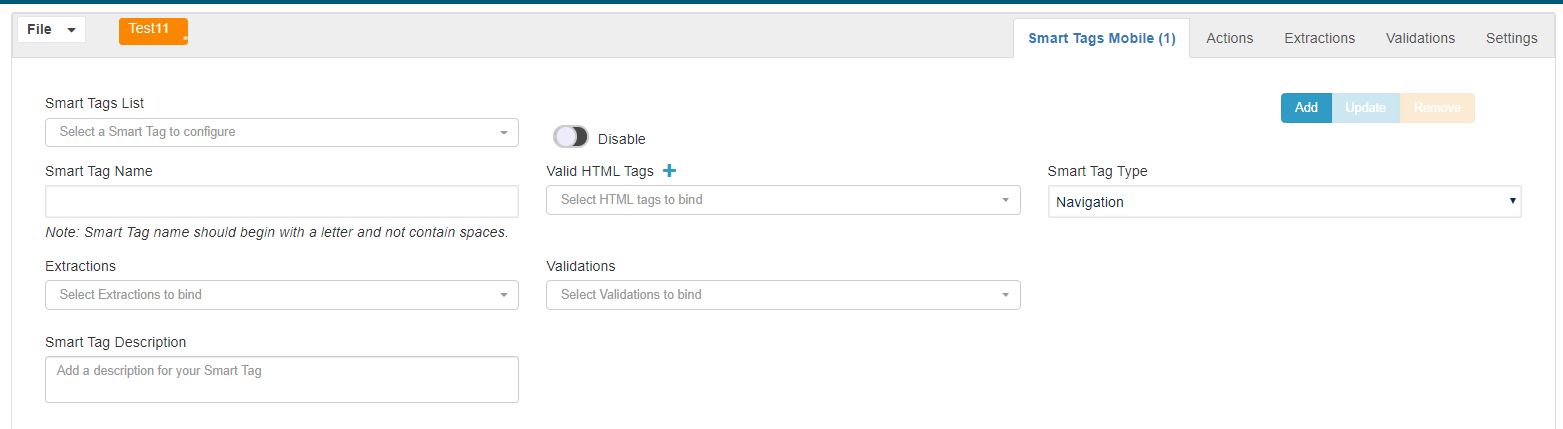Viewport: 1563px width, 429px height.
Task: Expand the Smart Tags List dropdown
Action: click(x=282, y=132)
